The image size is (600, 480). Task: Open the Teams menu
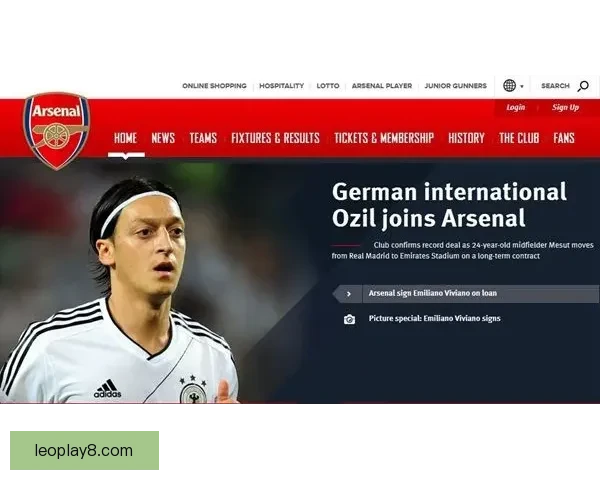pyautogui.click(x=203, y=138)
